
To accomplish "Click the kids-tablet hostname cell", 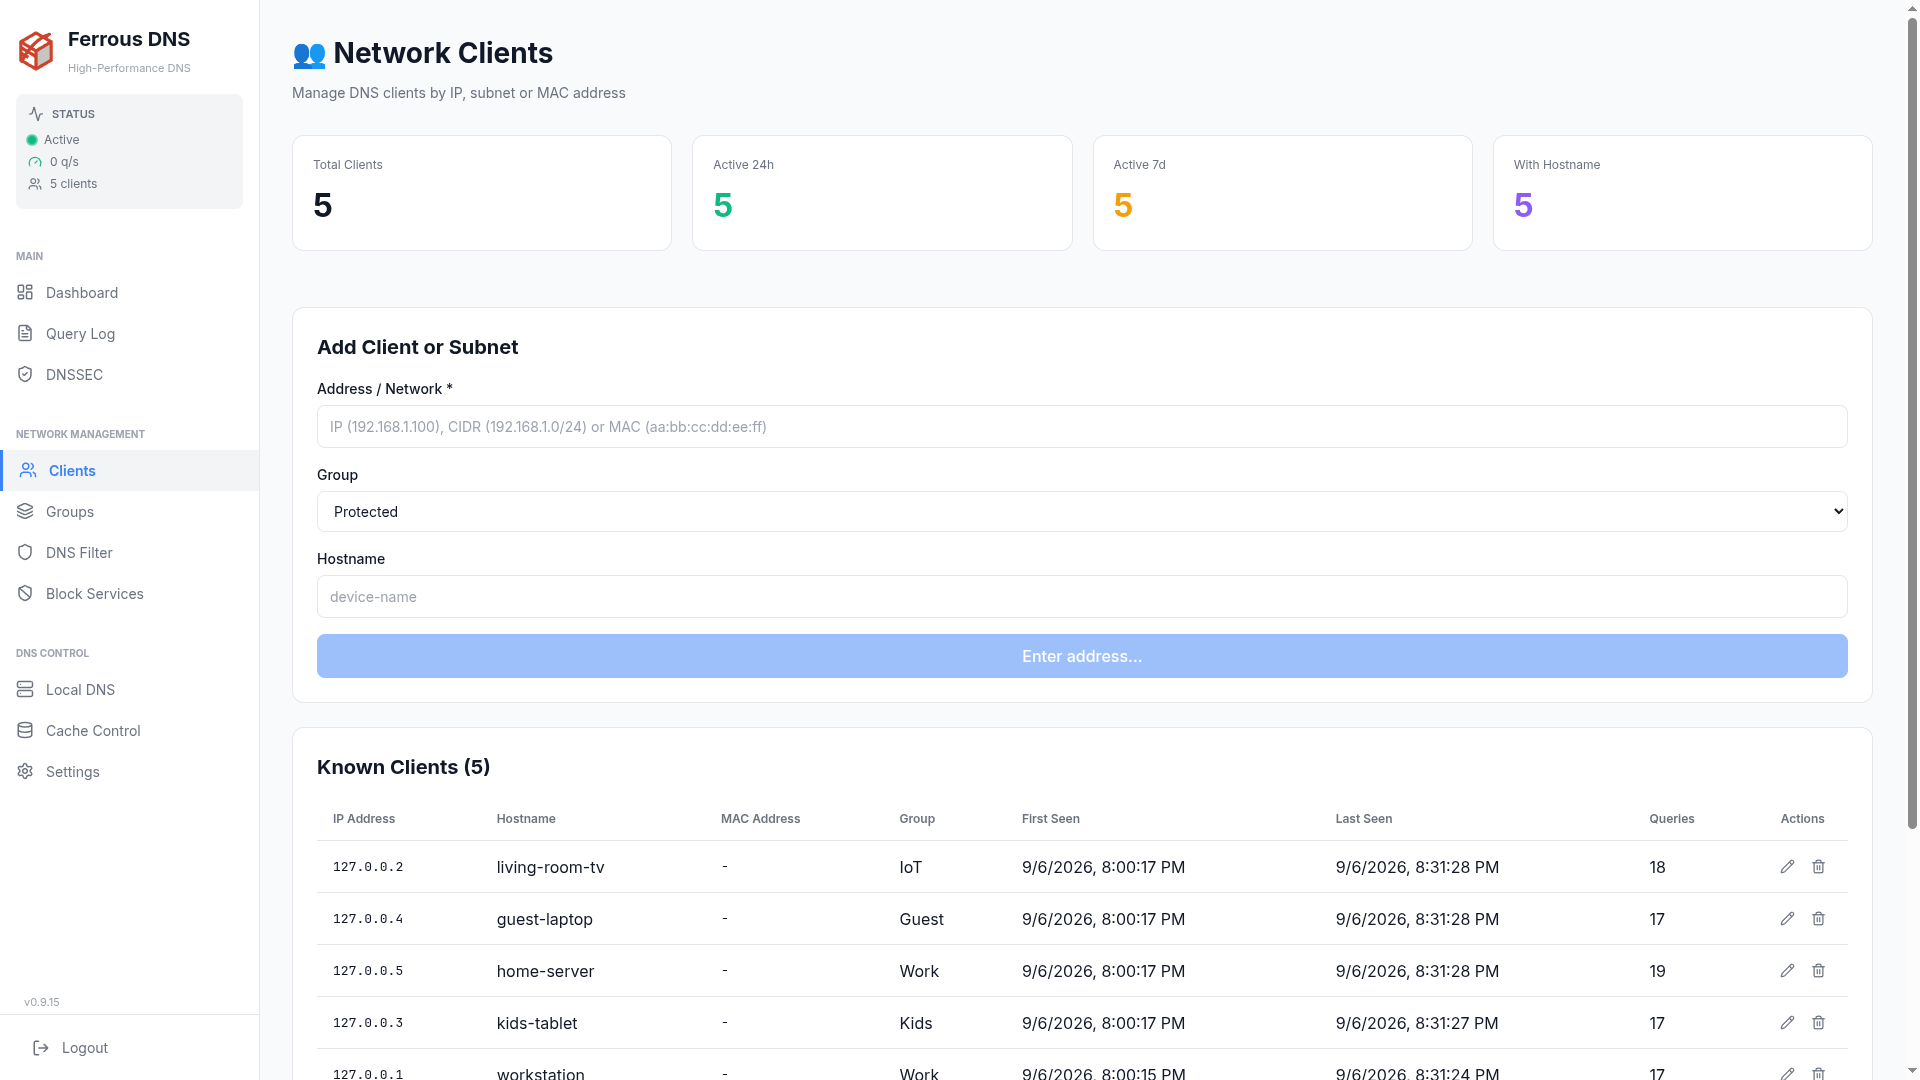I will [x=537, y=1023].
